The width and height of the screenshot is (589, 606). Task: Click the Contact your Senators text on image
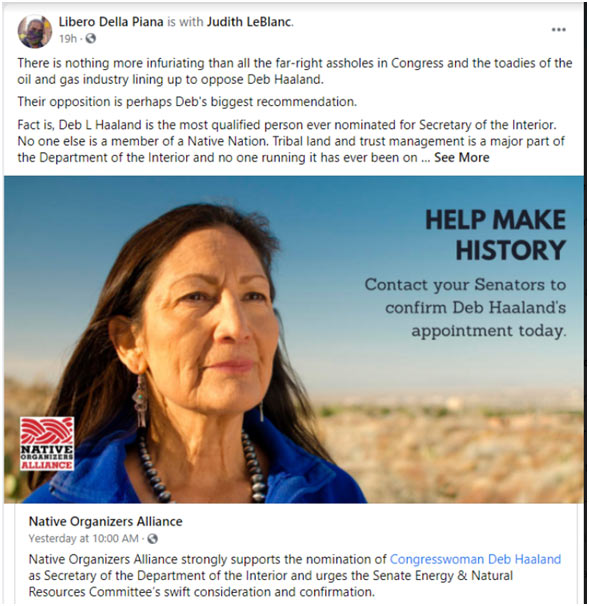465,308
